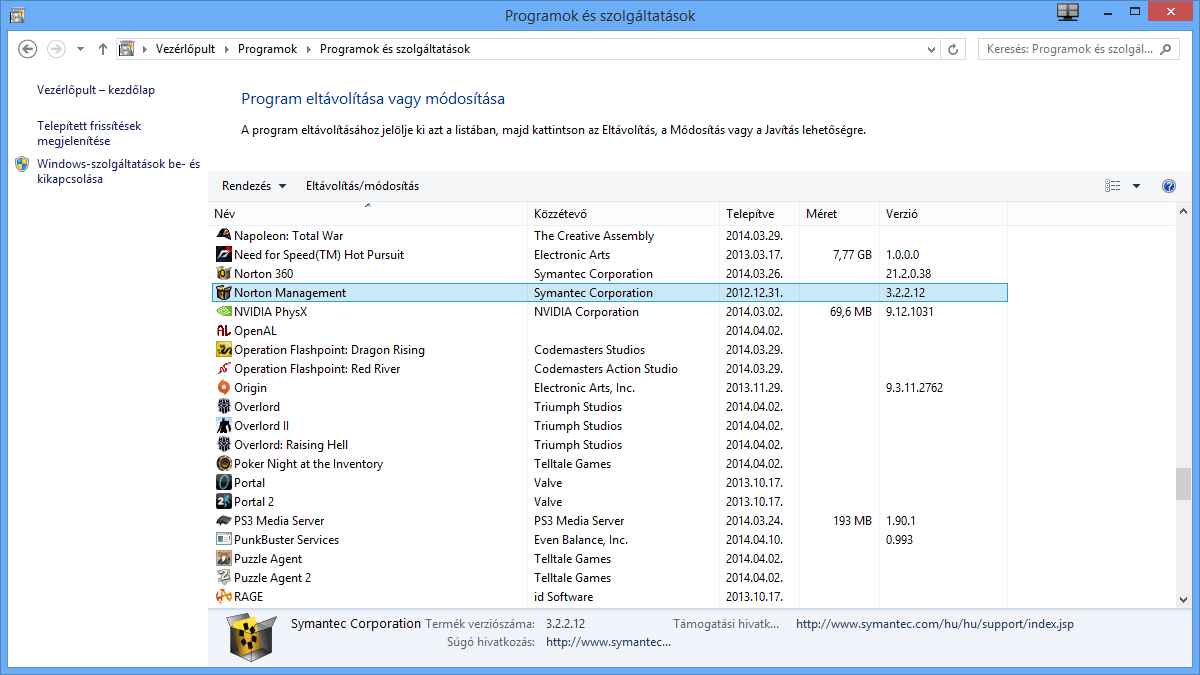The width and height of the screenshot is (1200, 675).
Task: Click the search magnifier icon
Action: click(x=1167, y=49)
